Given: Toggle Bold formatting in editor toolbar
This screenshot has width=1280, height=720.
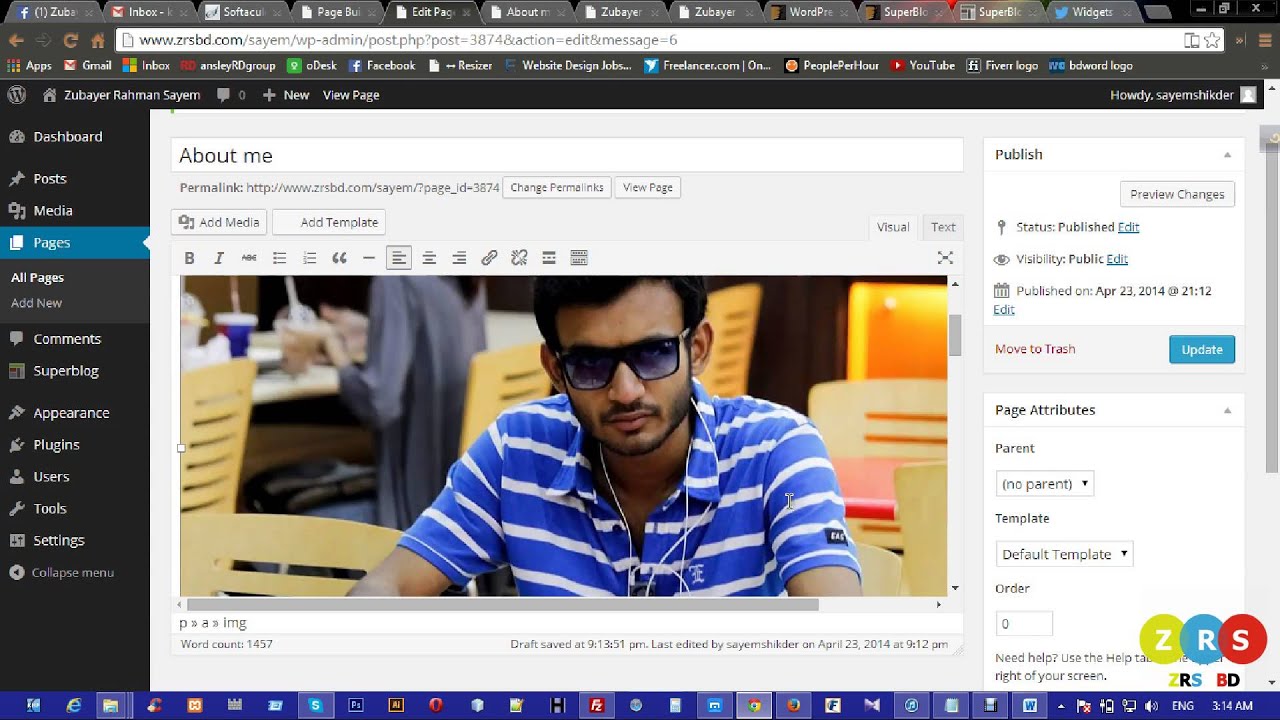Looking at the screenshot, I should [189, 258].
